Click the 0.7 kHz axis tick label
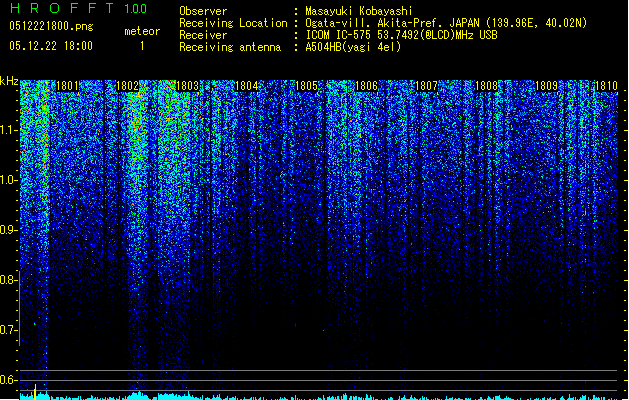 click(8, 330)
